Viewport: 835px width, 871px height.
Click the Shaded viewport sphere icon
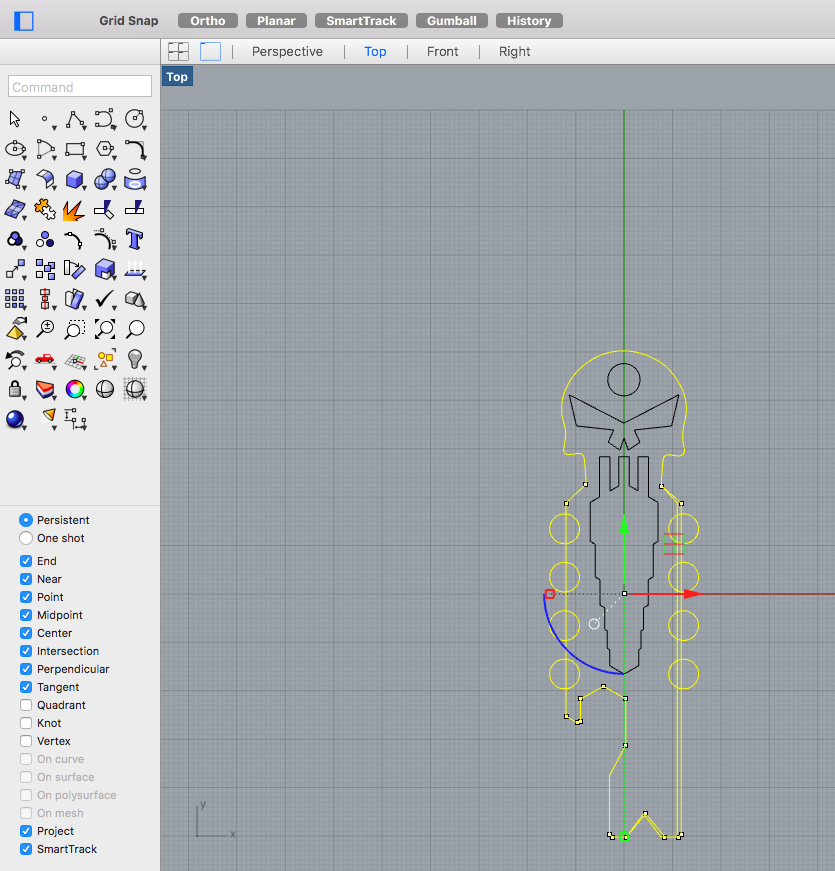tap(104, 389)
